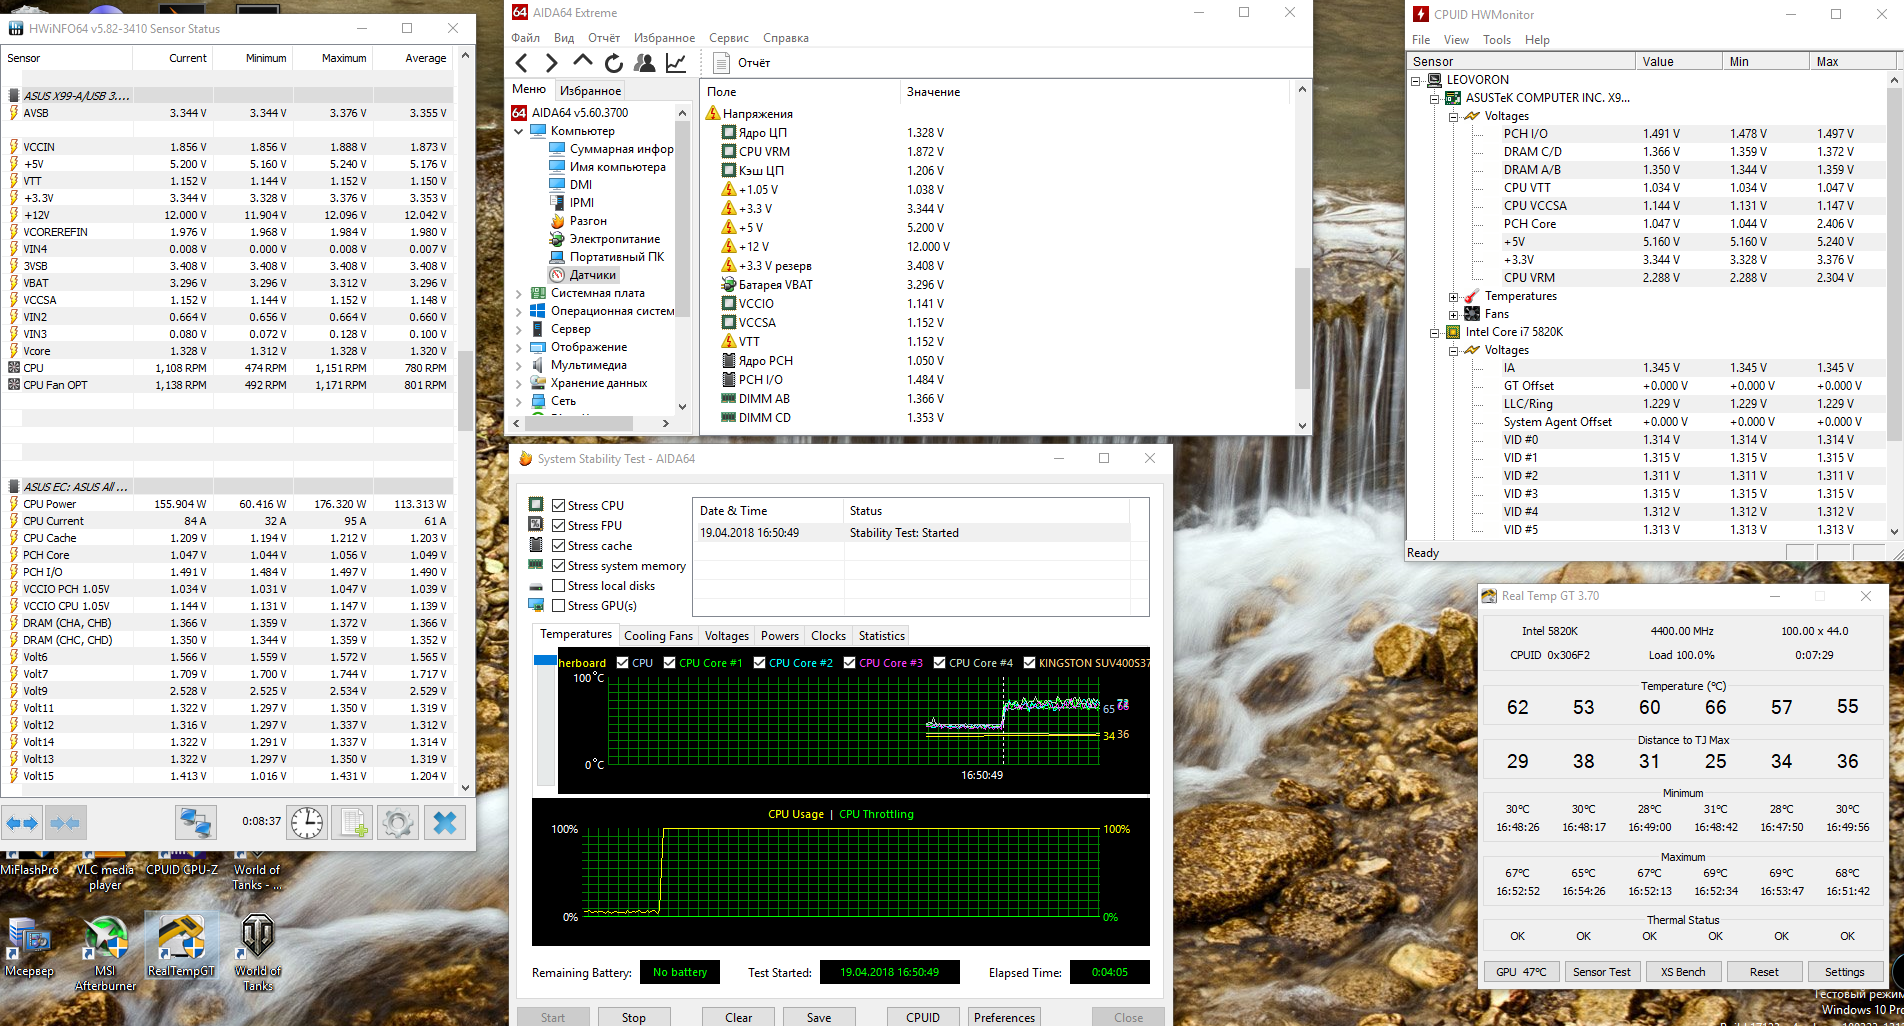Go forward using AIDA64 forward arrow

coord(551,63)
